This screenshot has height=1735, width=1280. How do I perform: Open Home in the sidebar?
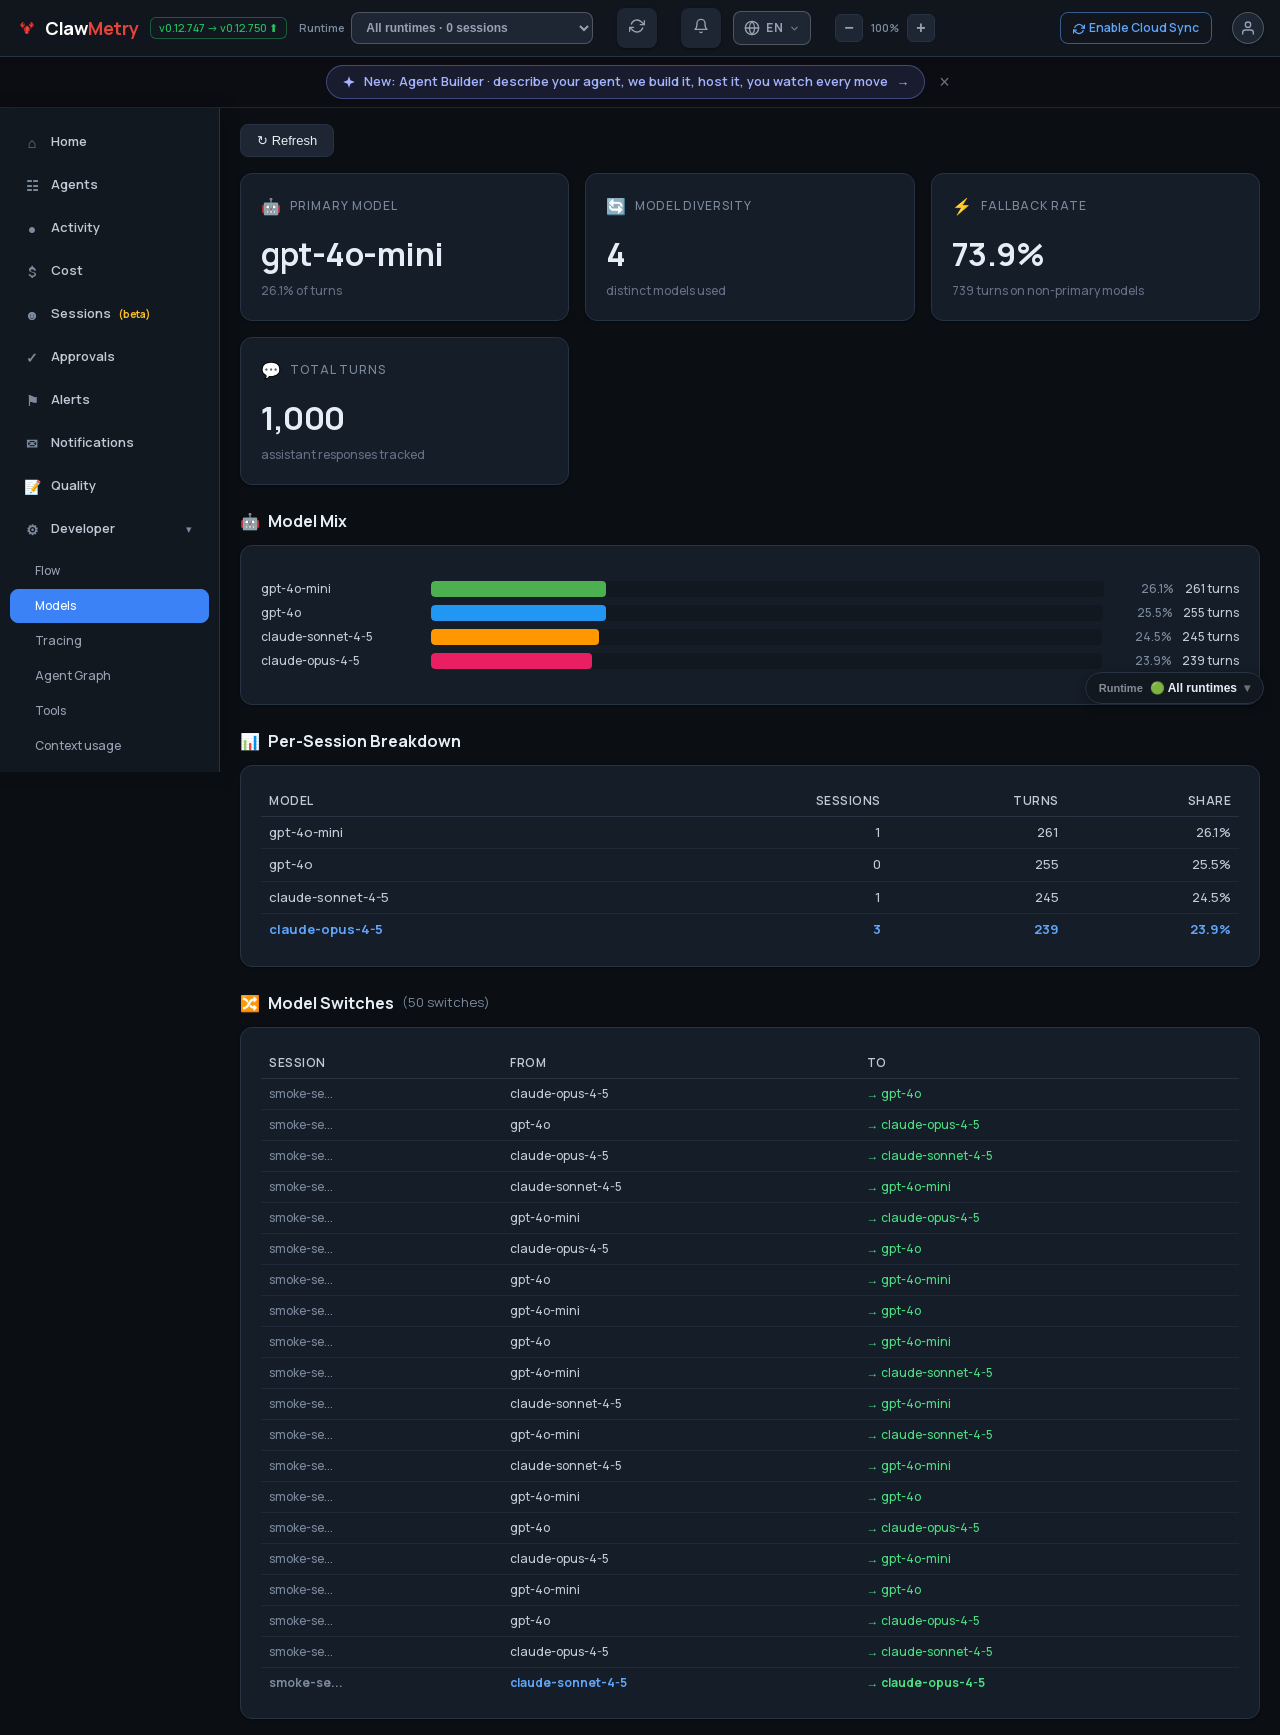110,142
